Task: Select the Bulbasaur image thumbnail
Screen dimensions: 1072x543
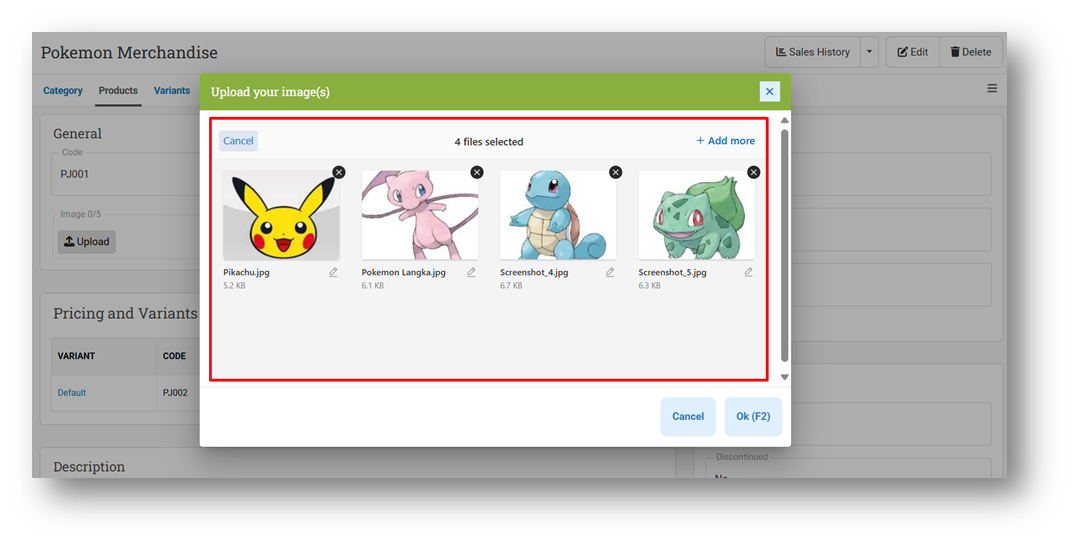Action: tap(697, 215)
